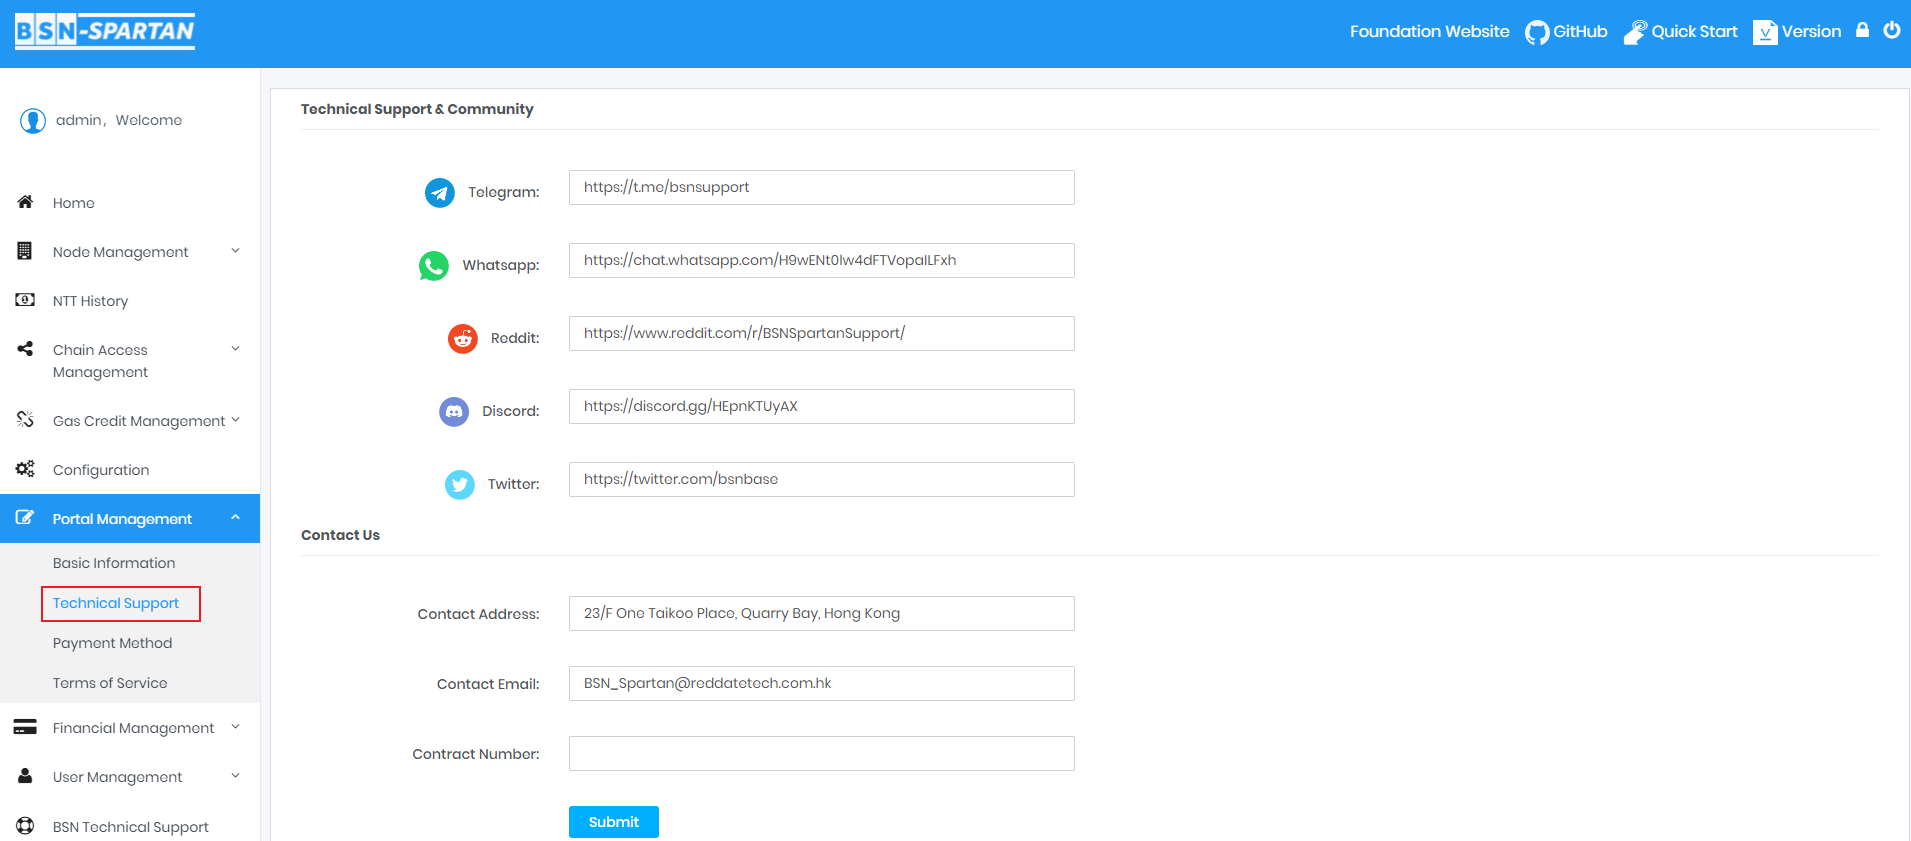Click the Telegram icon

click(439, 192)
